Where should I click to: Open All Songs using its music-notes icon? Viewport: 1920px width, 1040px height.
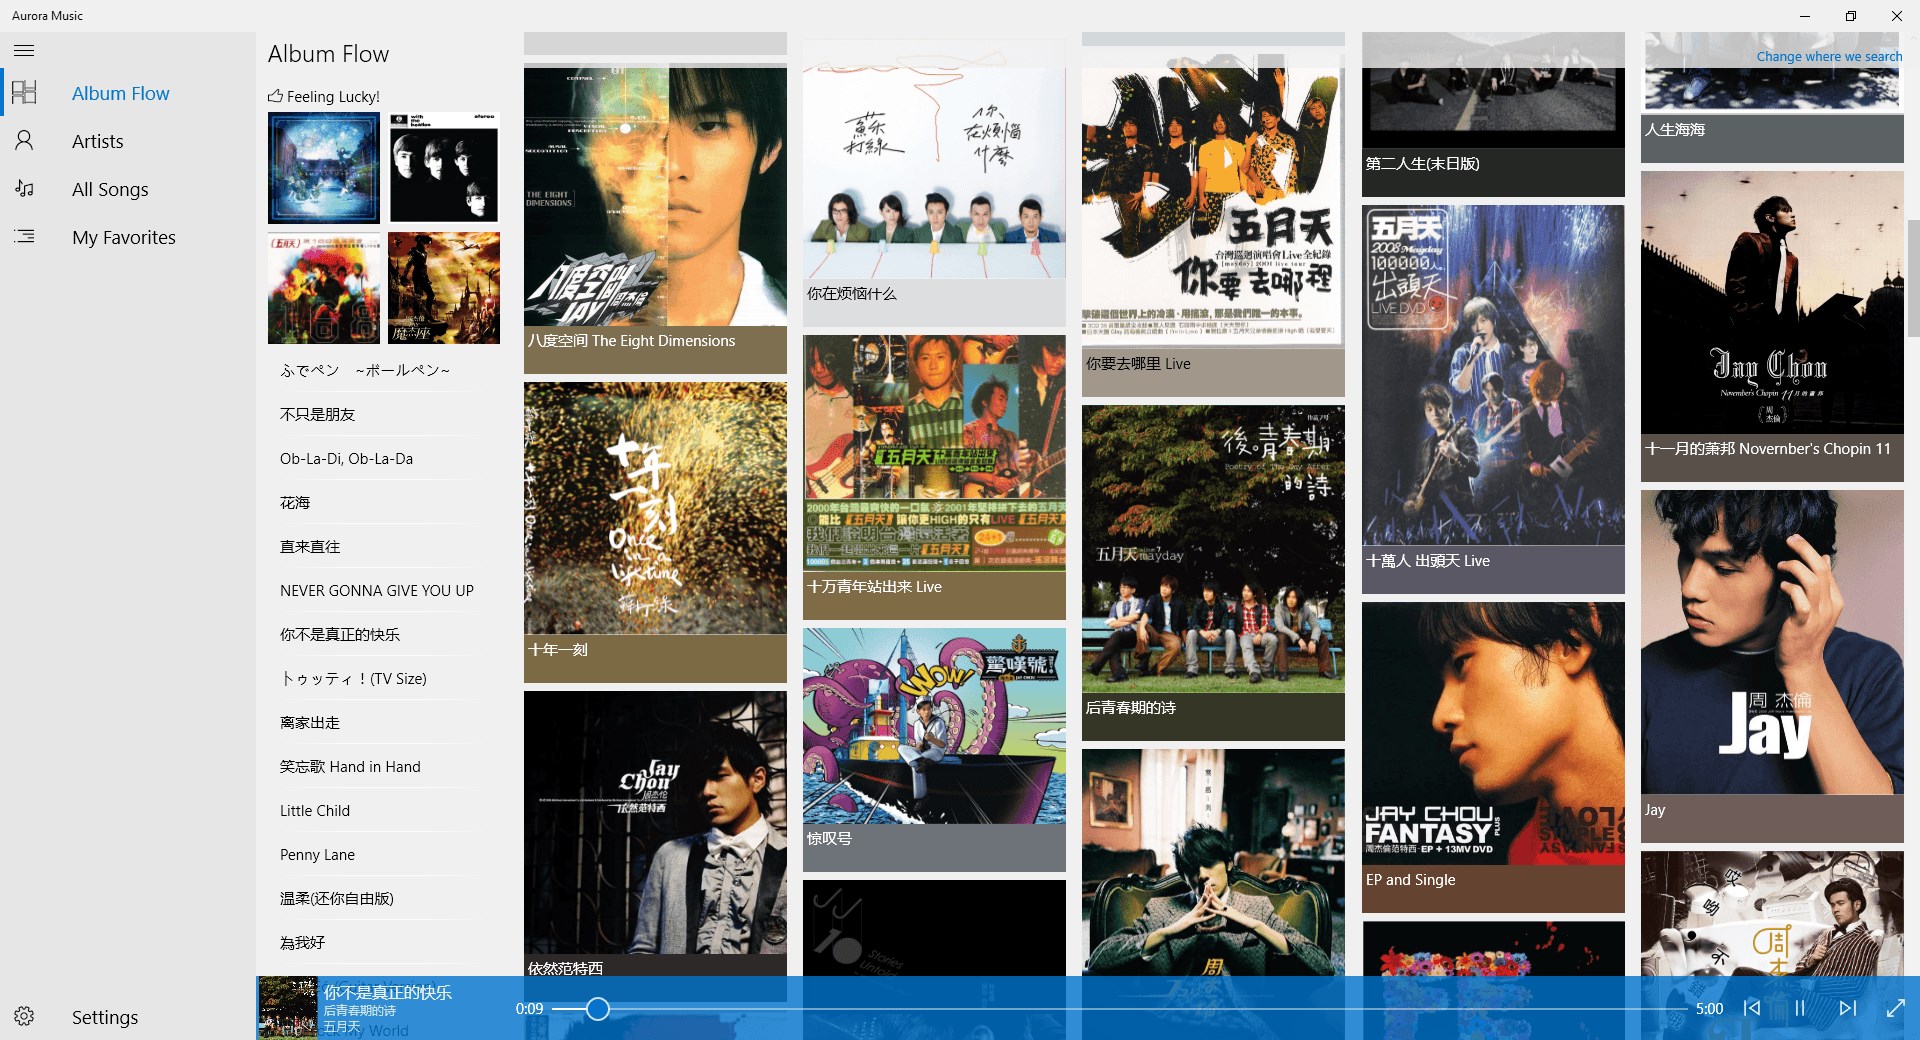[x=24, y=188]
